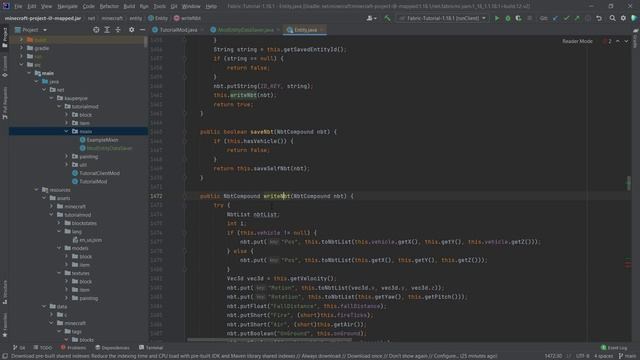Image resolution: width=640 pixels, height=360 pixels.
Task: Open the Event Log
Action: 614,348
